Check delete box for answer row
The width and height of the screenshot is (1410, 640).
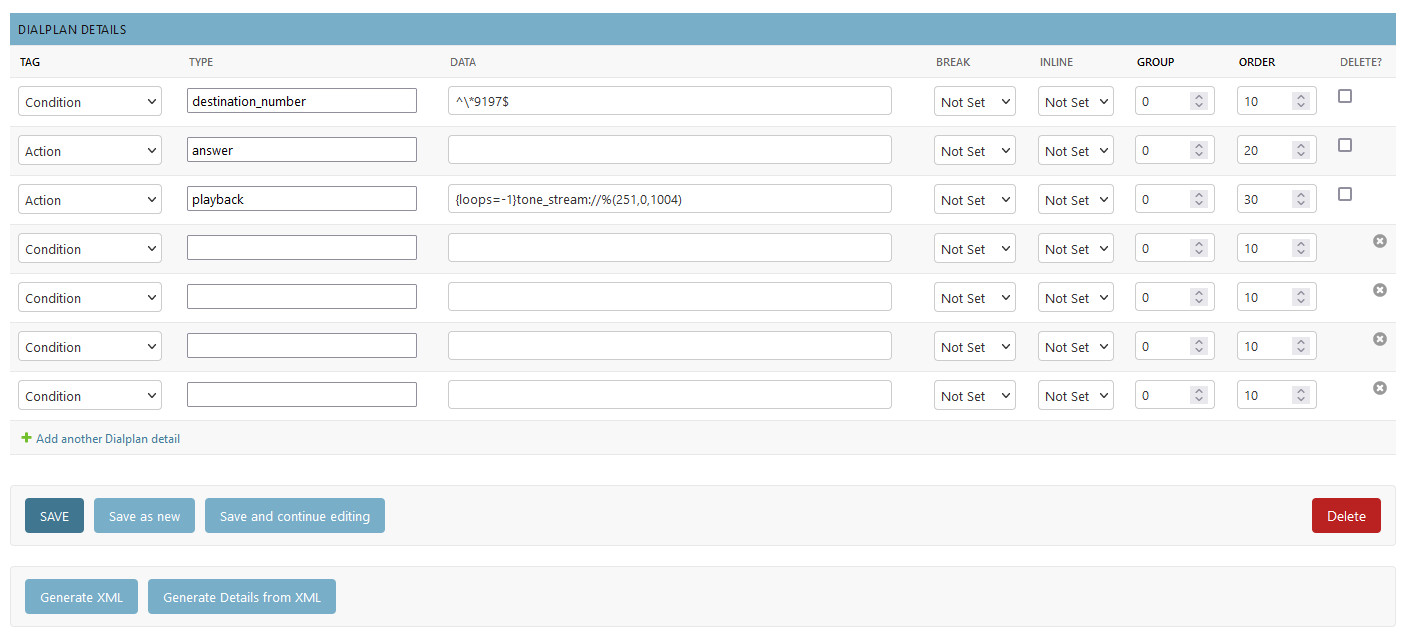[1345, 145]
